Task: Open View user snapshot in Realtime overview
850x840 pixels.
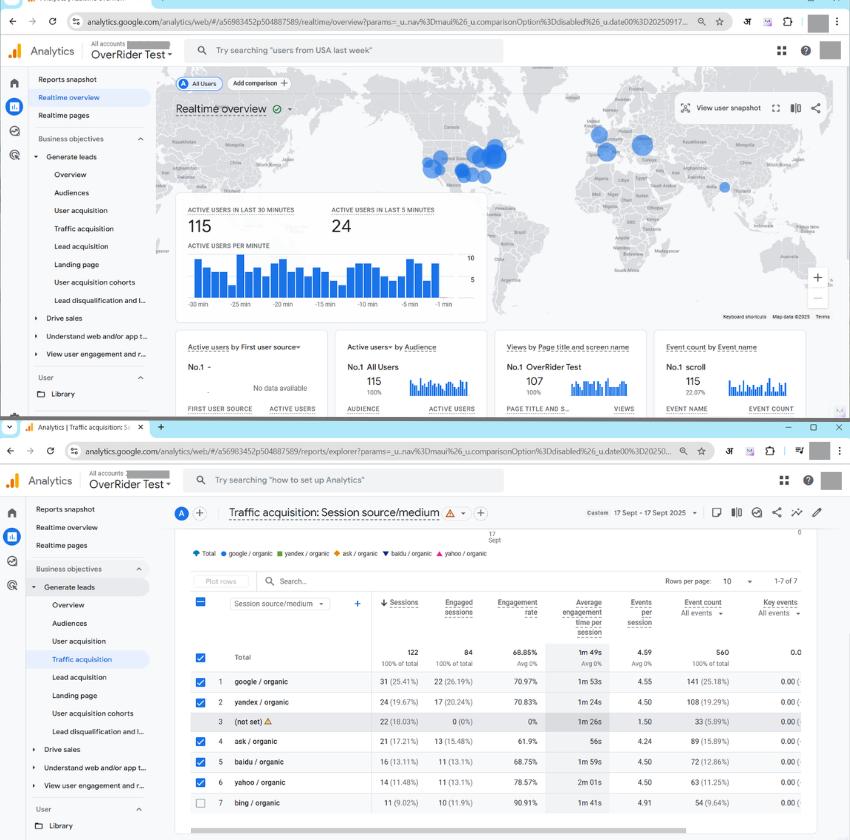Action: [x=720, y=108]
